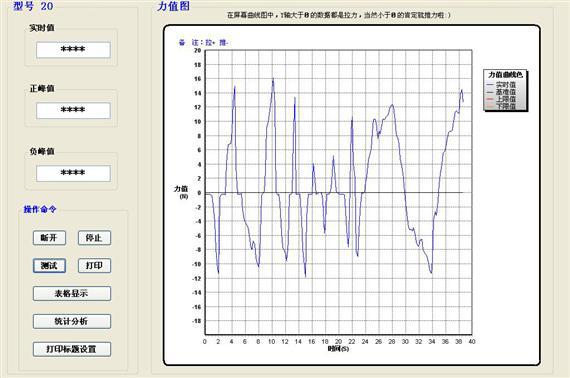Click the 基准值 legend entry
Viewport: 570px width, 378px height.
(x=501, y=92)
